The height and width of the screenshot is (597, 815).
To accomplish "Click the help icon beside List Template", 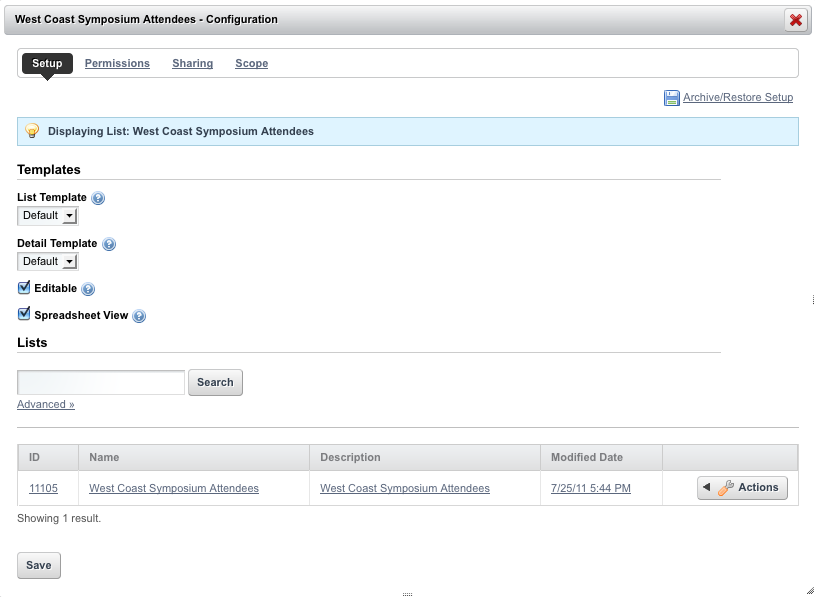I will click(x=98, y=198).
